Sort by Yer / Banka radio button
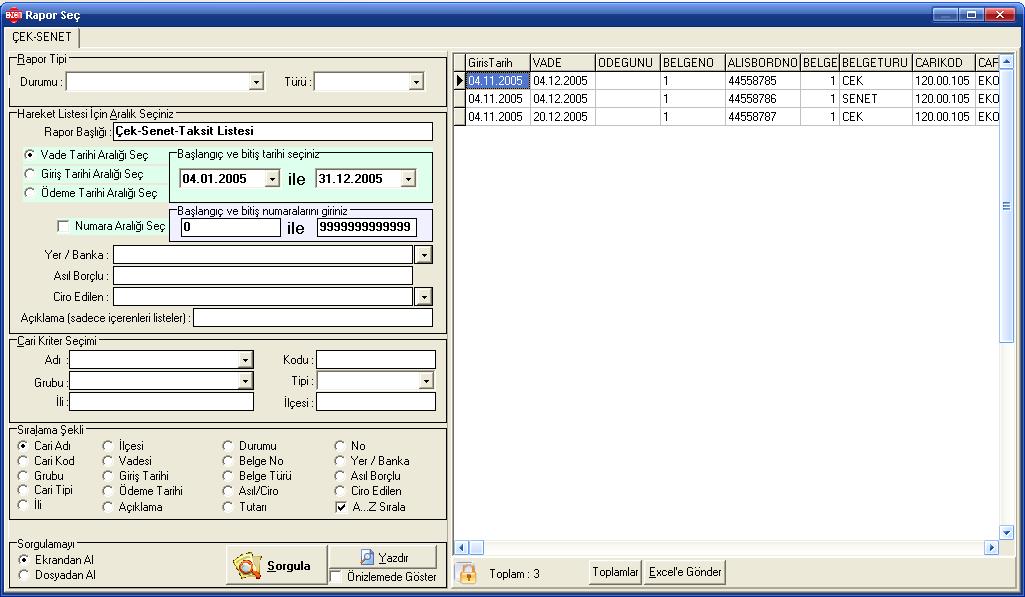 tap(339, 461)
